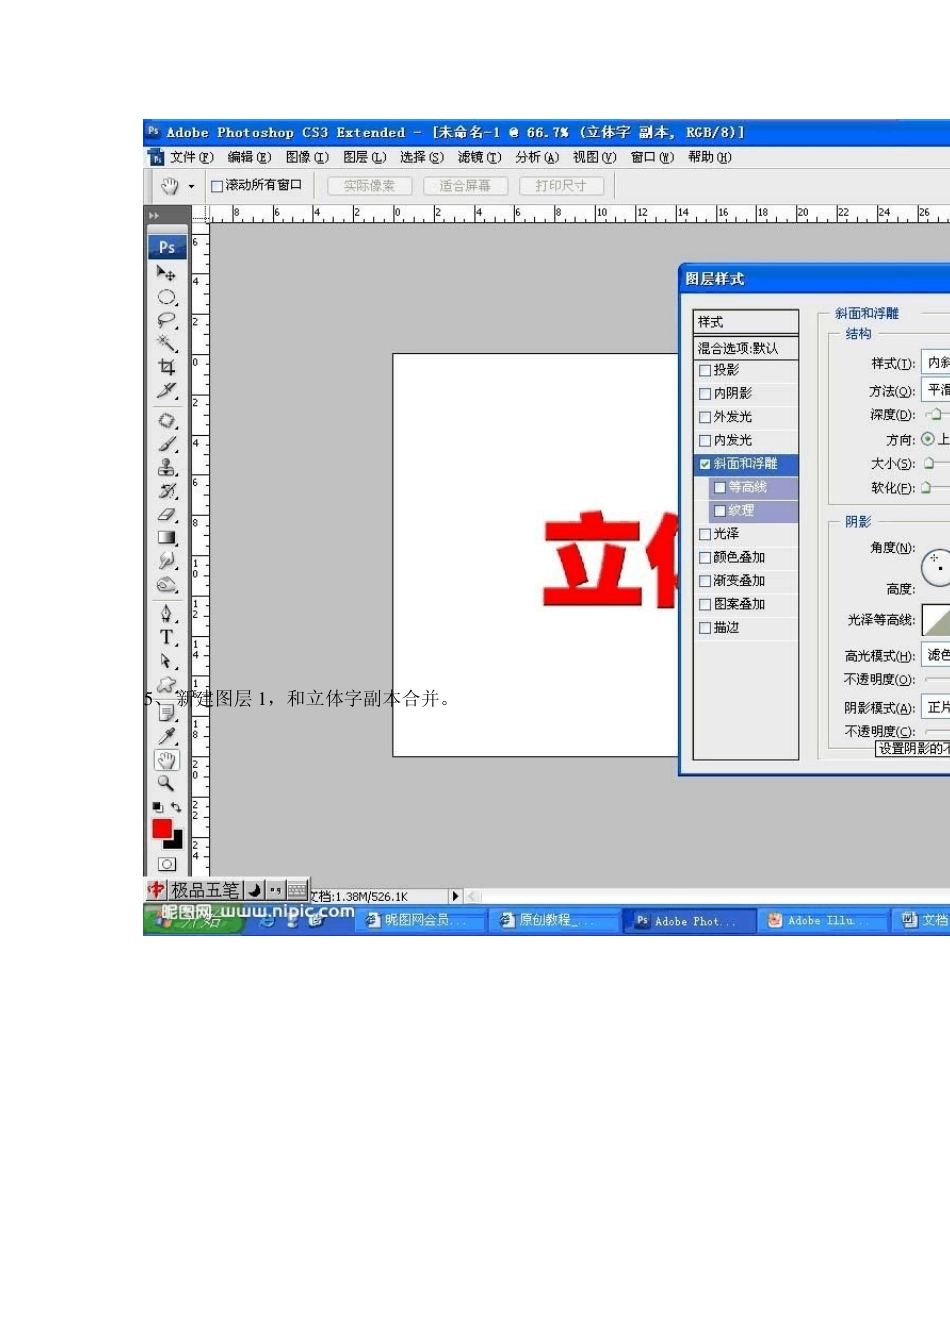Viewport: 950px width, 1344px height.
Task: Enable the 等高线 sub-option checkbox
Action: click(719, 487)
